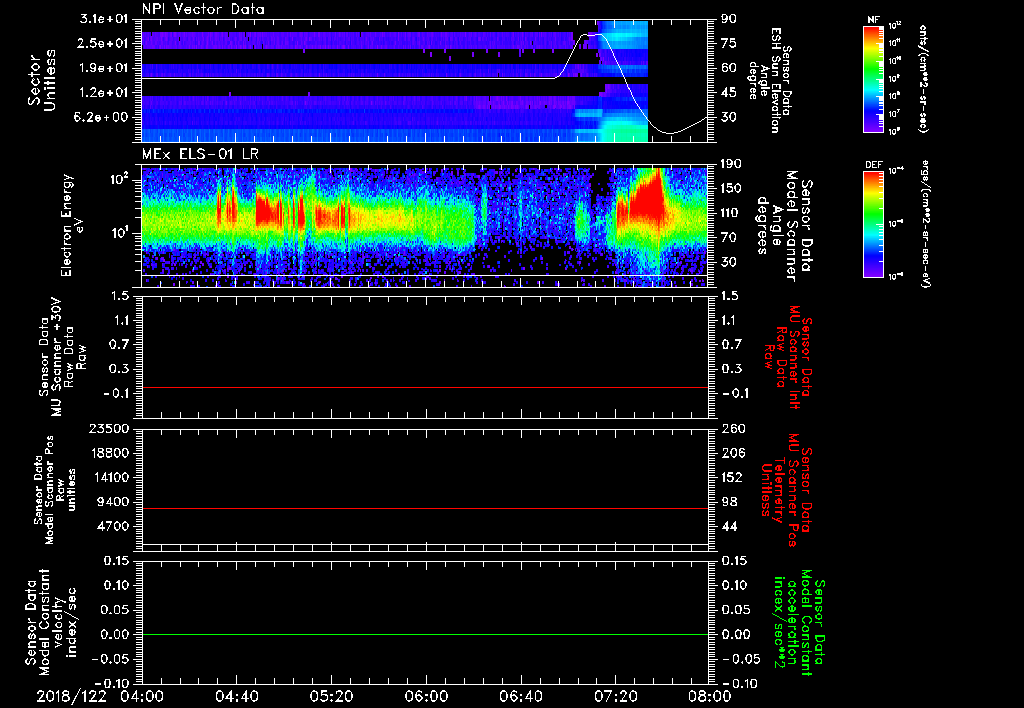The width and height of the screenshot is (1024, 708).
Task: Click the "Electron Energy eV" axis title
Action: (72, 225)
